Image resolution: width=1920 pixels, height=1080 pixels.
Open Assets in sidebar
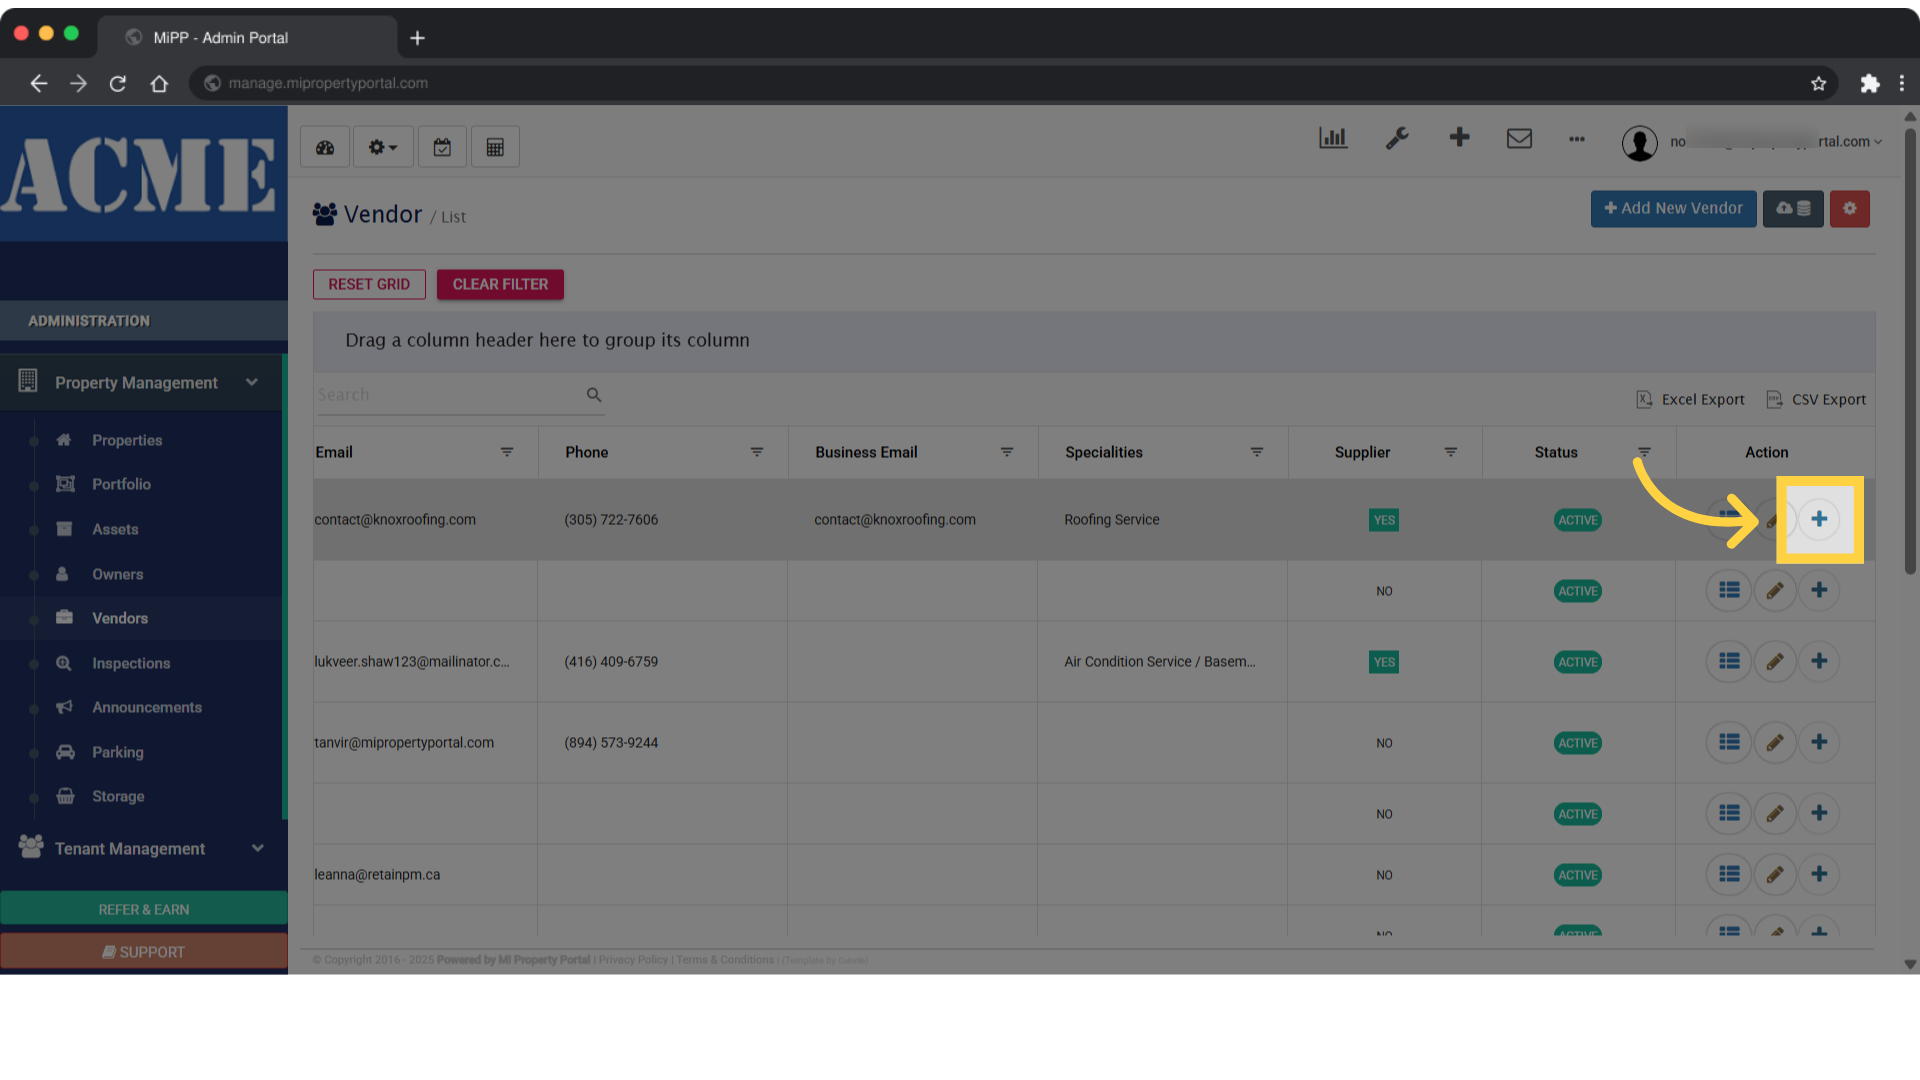coord(115,529)
